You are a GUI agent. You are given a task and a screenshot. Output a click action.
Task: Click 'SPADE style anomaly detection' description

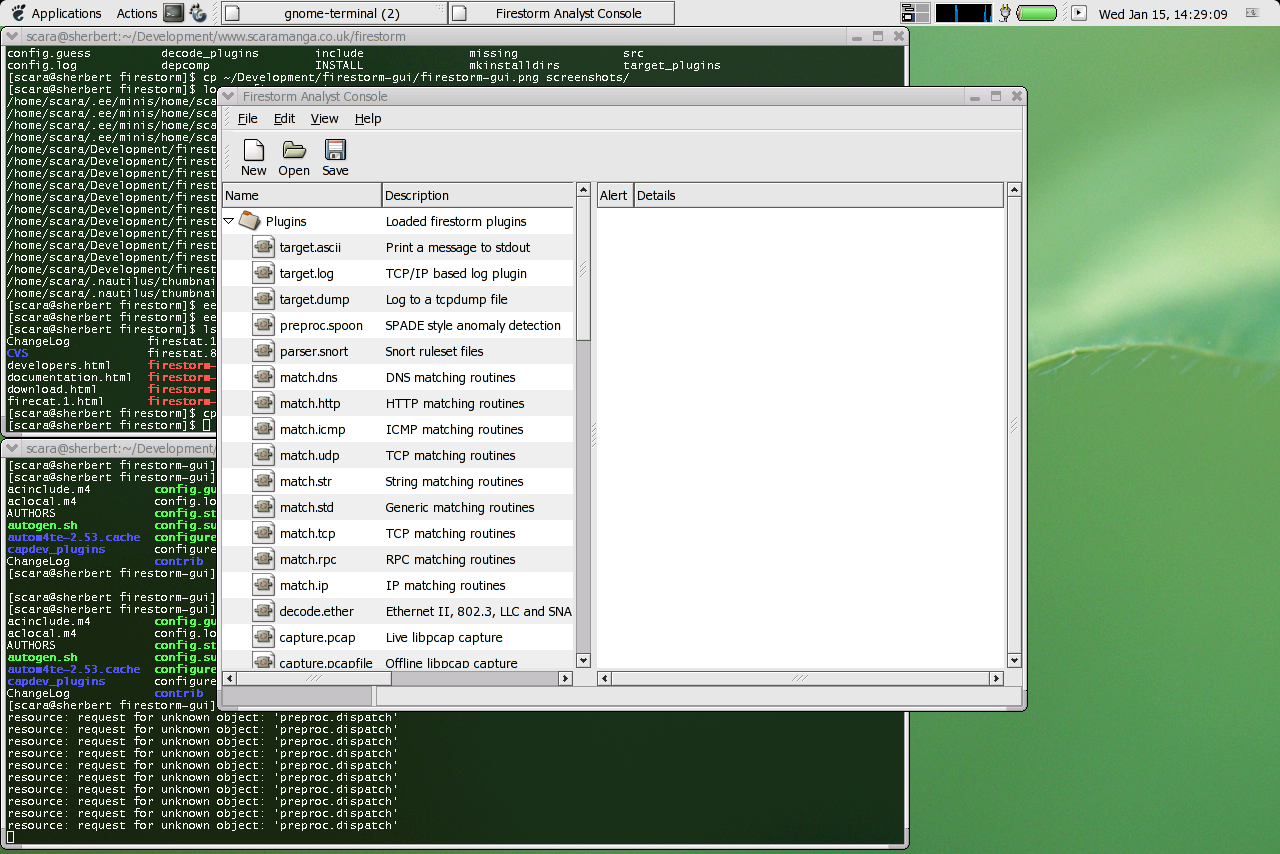[x=473, y=326]
